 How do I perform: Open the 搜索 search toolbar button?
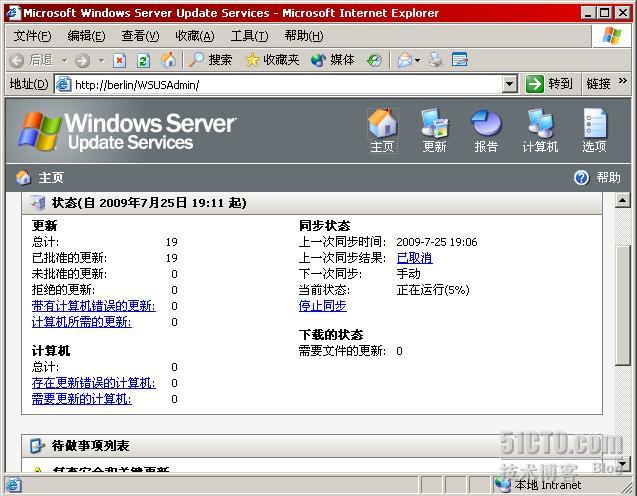(x=210, y=61)
